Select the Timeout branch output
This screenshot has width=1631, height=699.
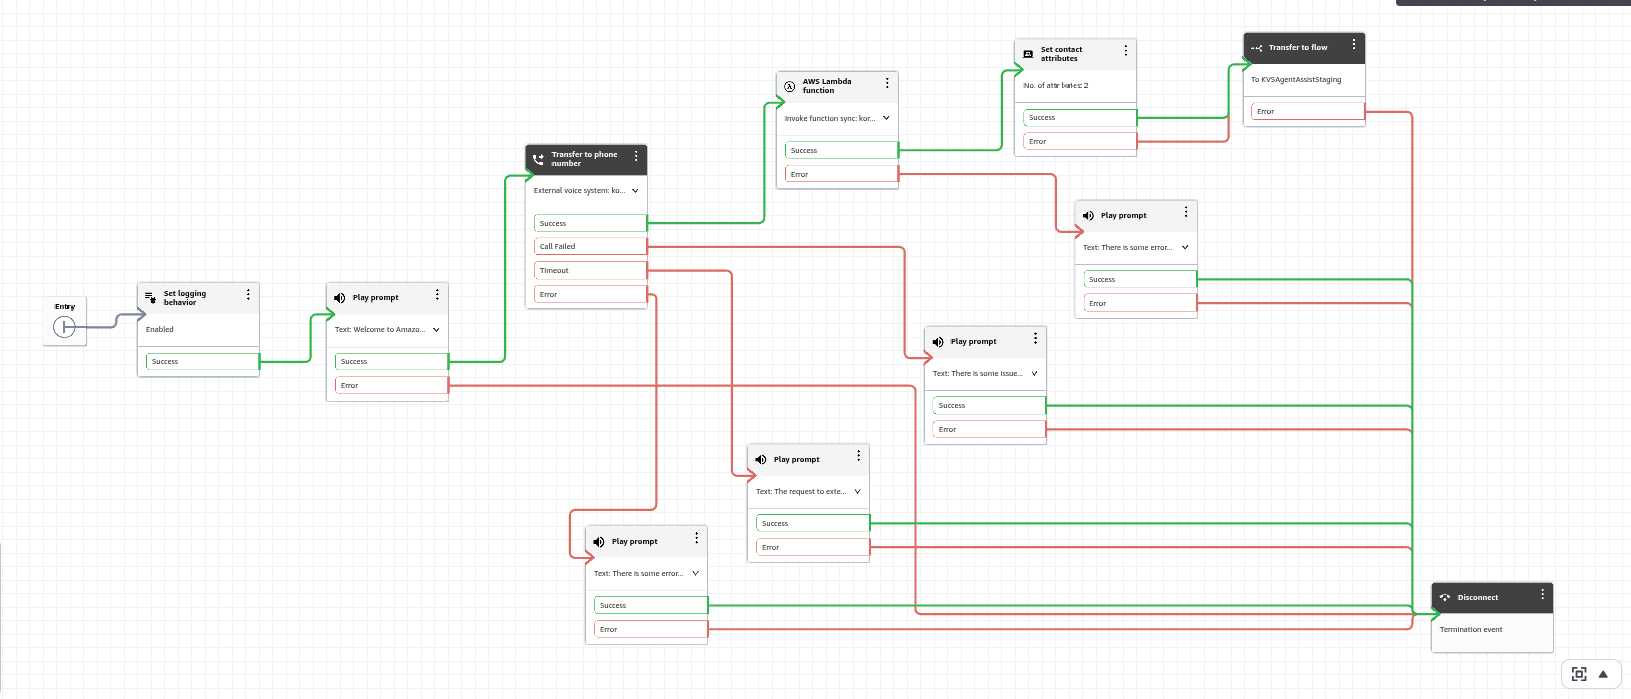pyautogui.click(x=590, y=271)
